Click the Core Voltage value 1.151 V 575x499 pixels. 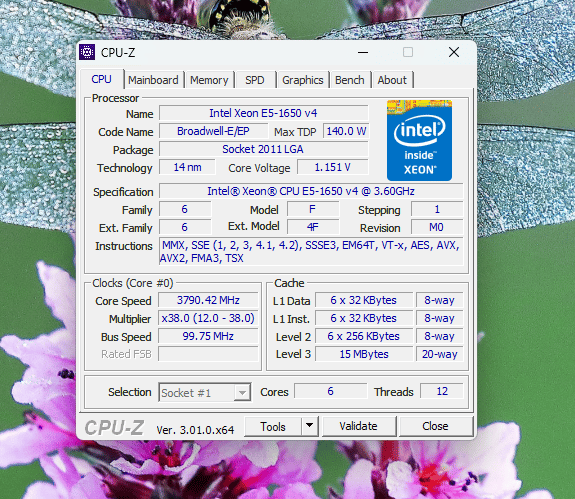tap(332, 167)
